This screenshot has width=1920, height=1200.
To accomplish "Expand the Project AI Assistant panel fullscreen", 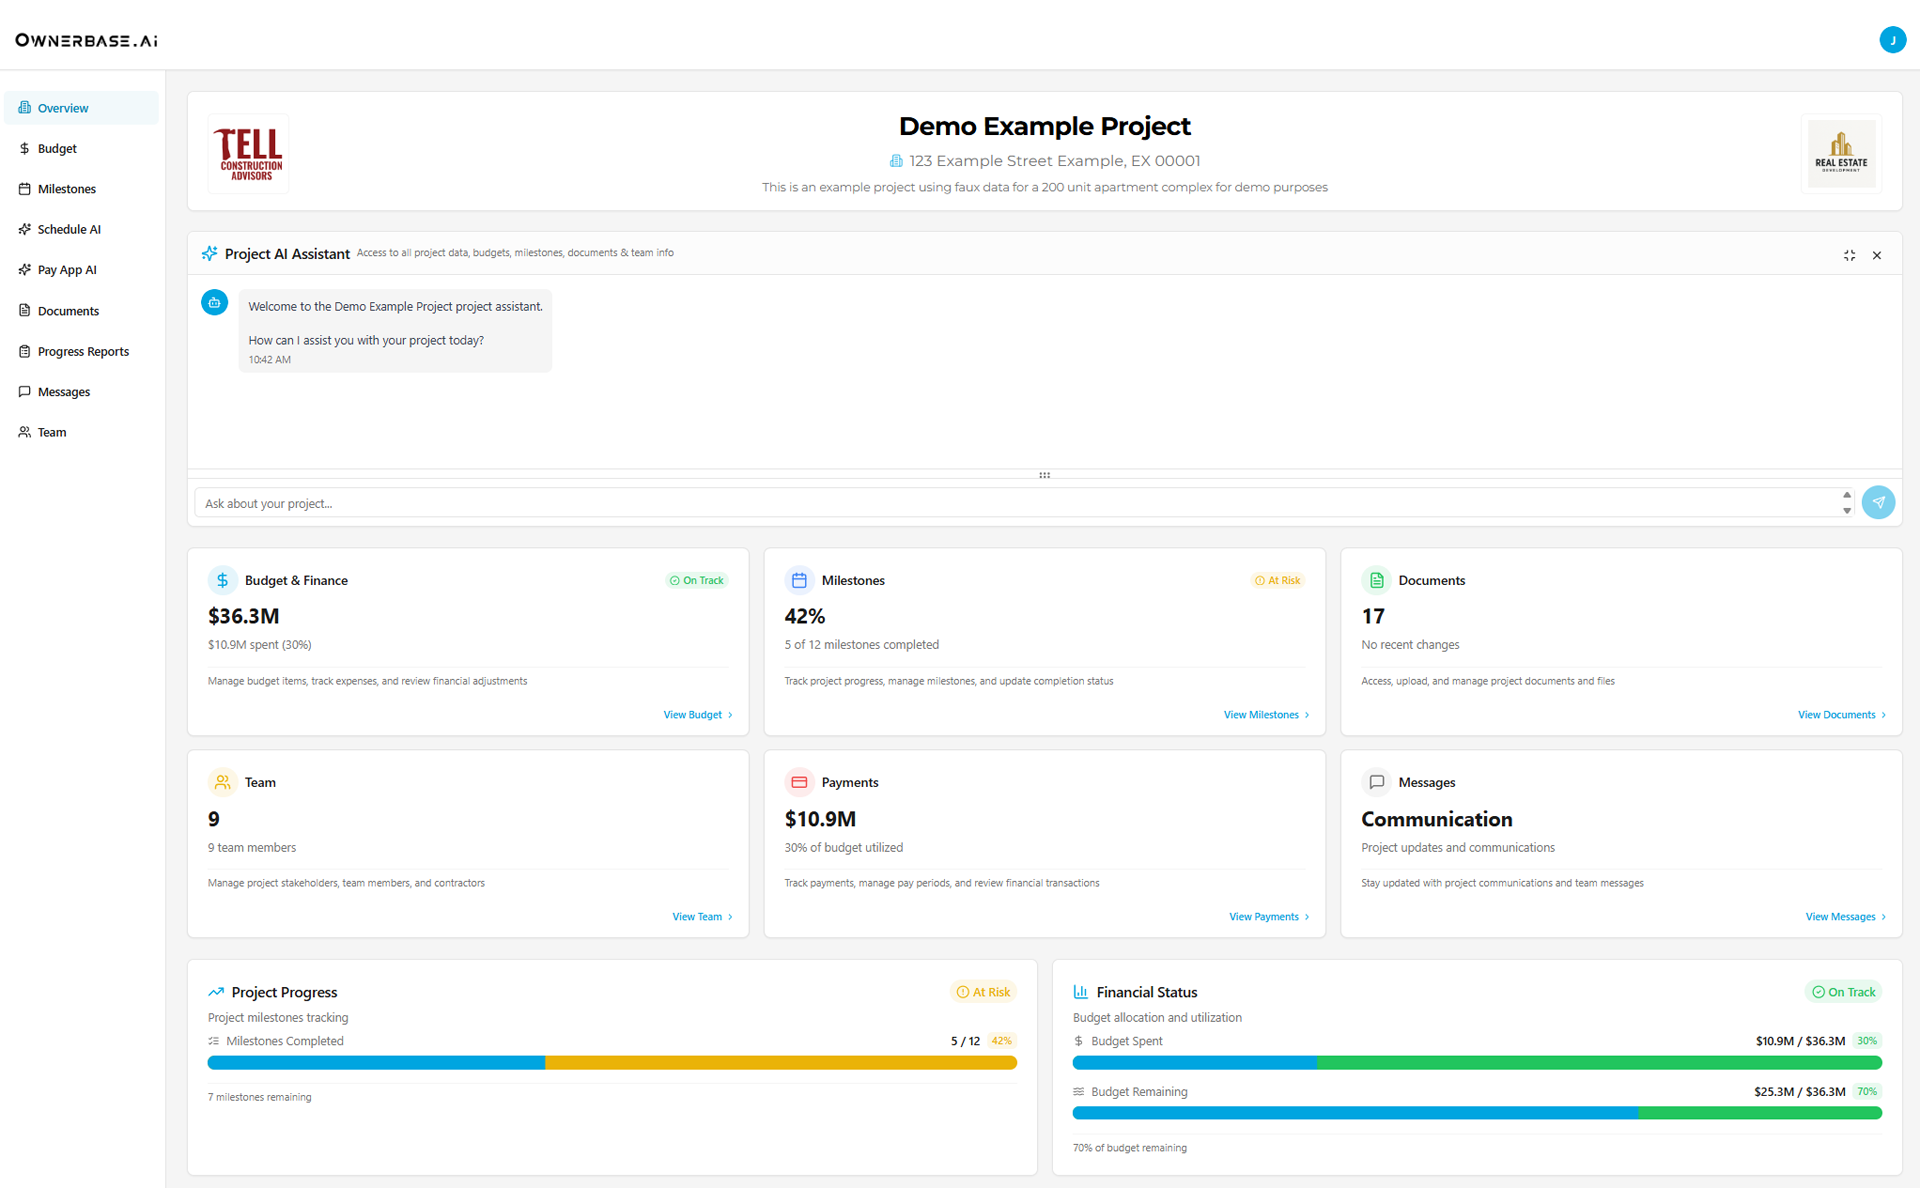I will (x=1849, y=255).
